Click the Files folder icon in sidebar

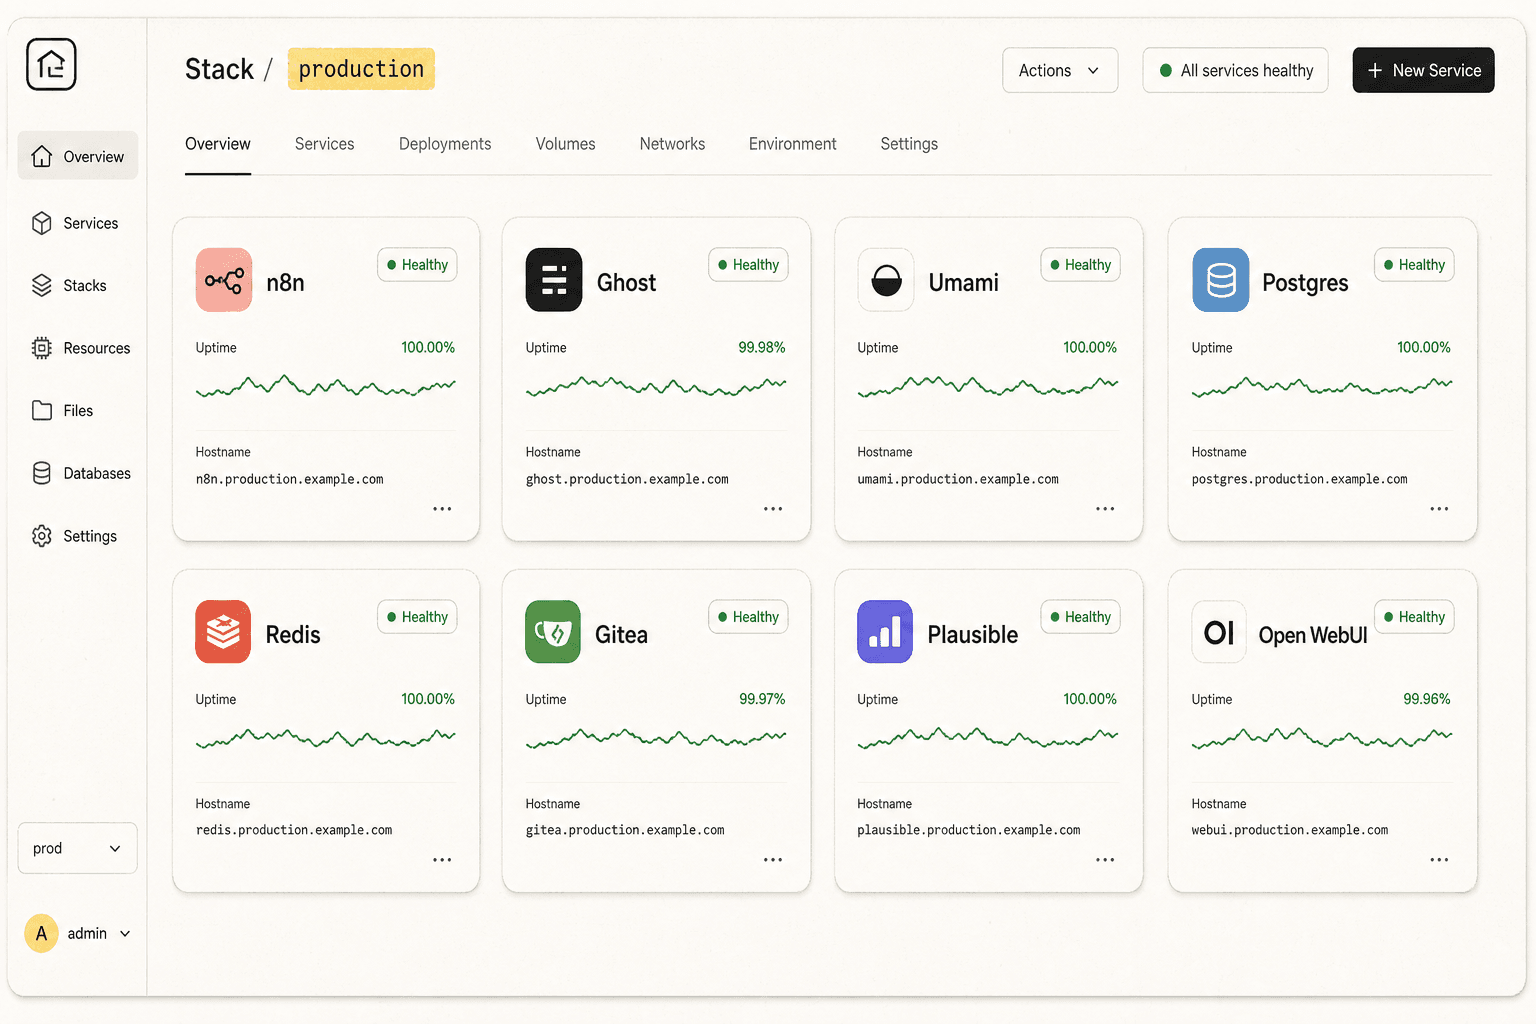[42, 411]
